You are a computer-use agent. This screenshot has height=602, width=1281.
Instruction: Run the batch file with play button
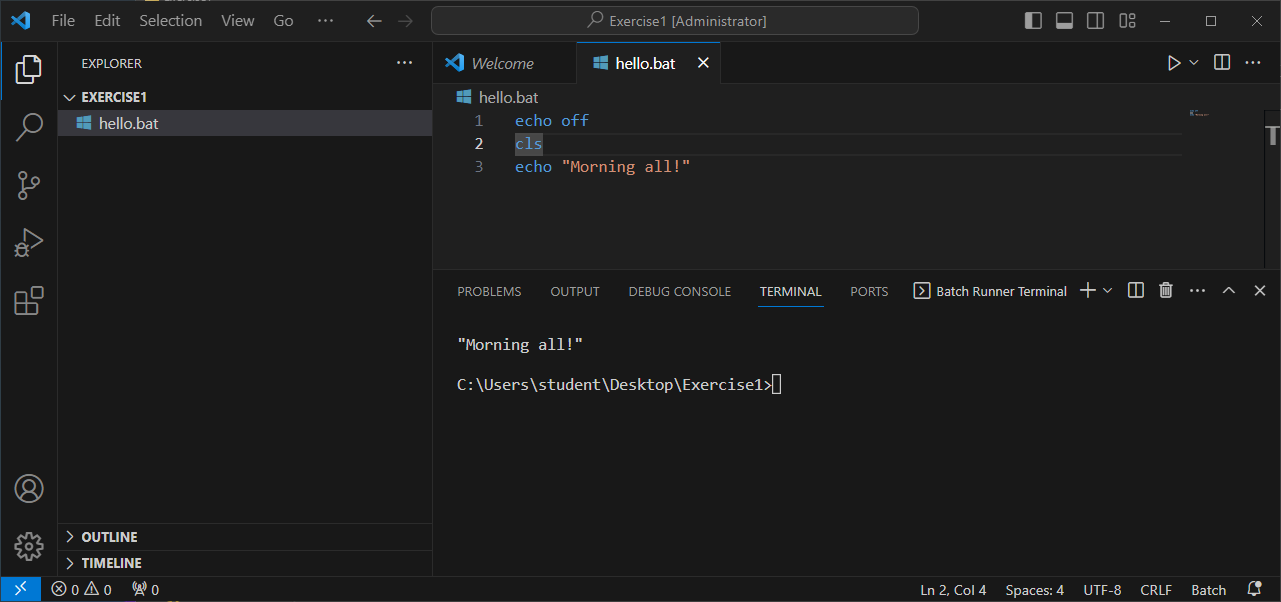tap(1174, 63)
